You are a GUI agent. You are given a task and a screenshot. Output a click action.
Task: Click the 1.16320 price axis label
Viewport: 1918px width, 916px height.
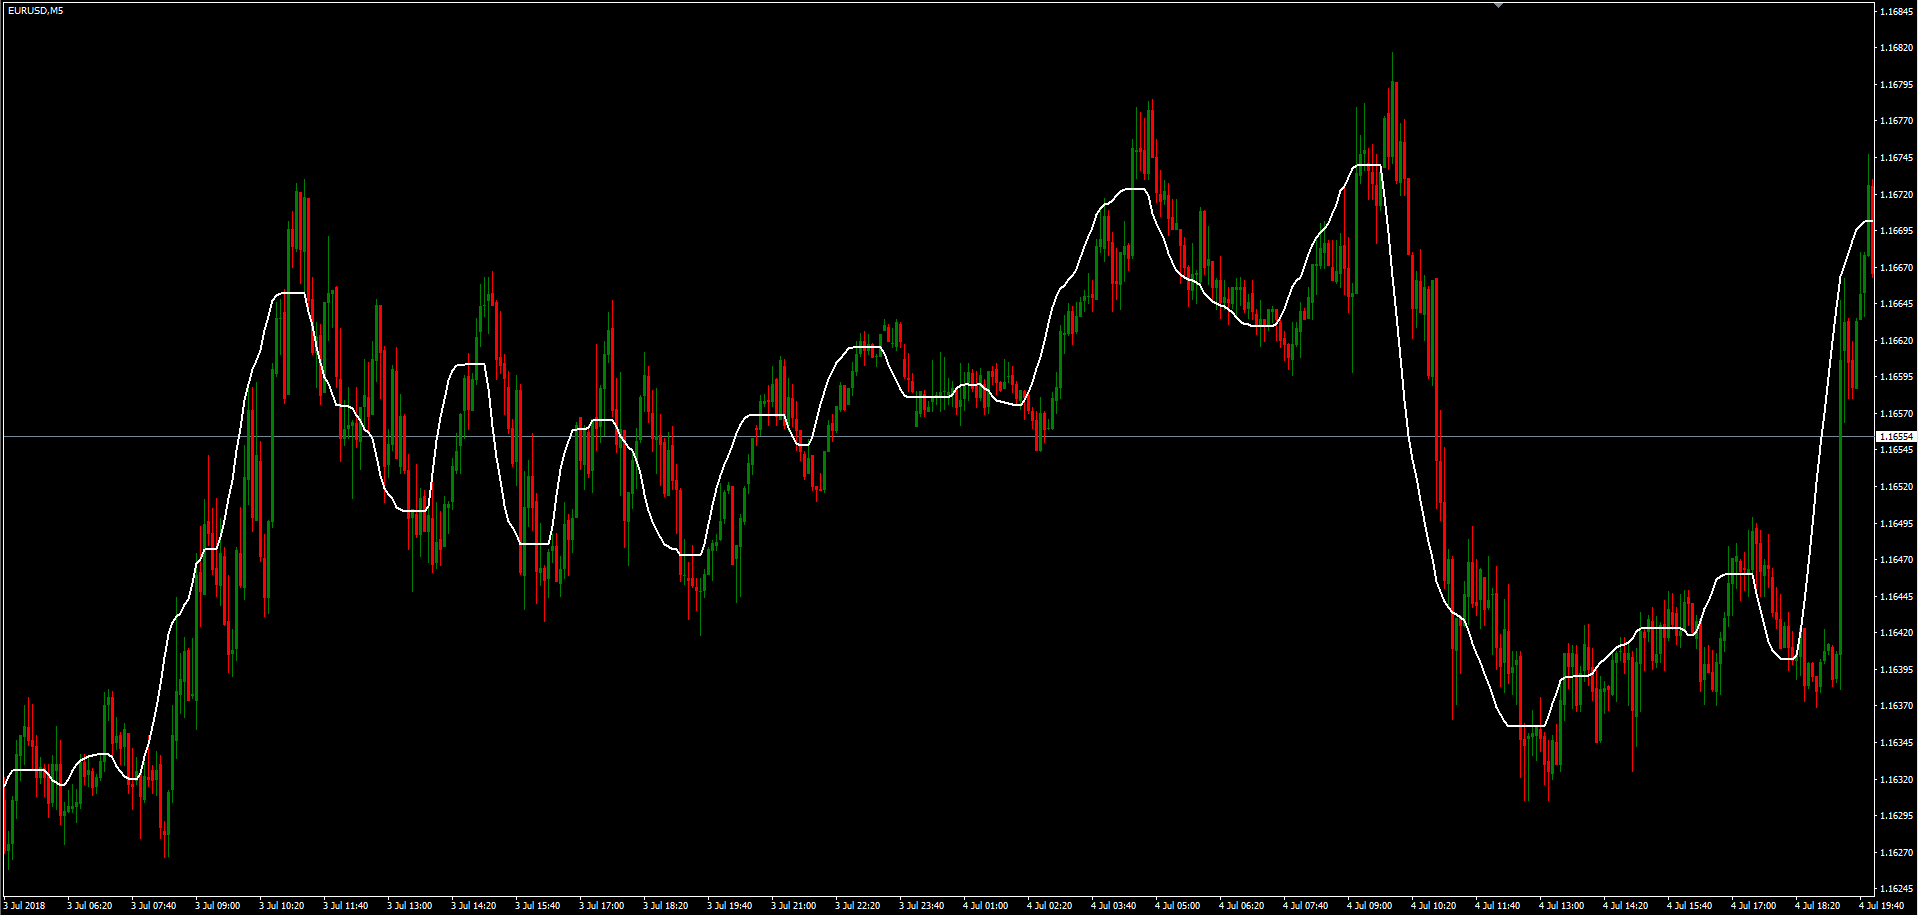click(x=1896, y=780)
